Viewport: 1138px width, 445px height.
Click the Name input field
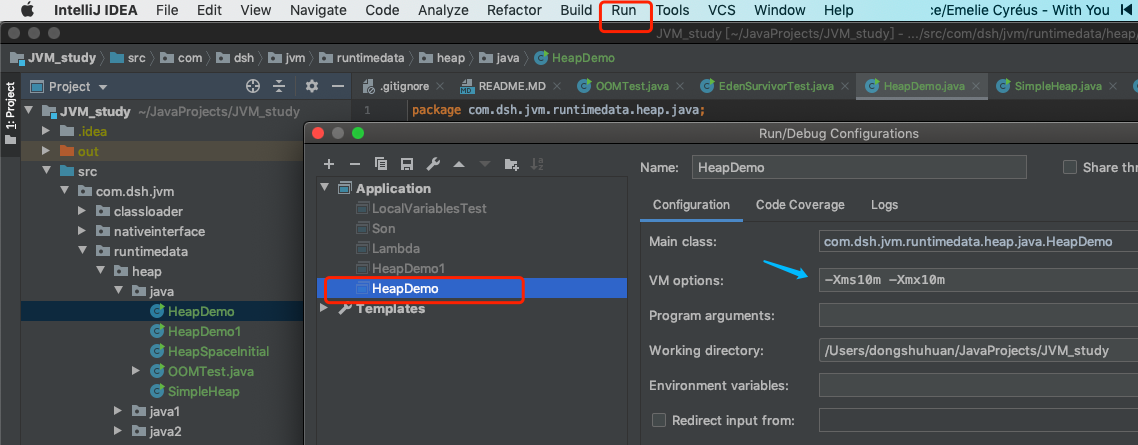click(859, 167)
